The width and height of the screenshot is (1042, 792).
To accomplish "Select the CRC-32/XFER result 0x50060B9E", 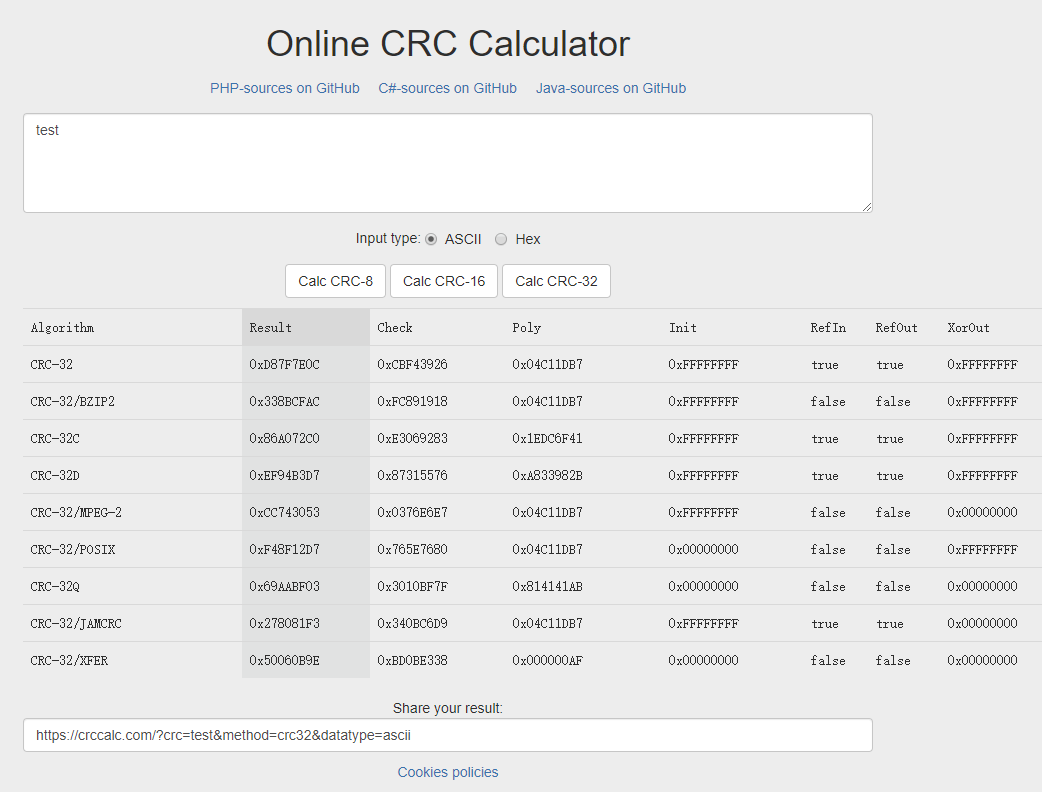I will point(284,660).
